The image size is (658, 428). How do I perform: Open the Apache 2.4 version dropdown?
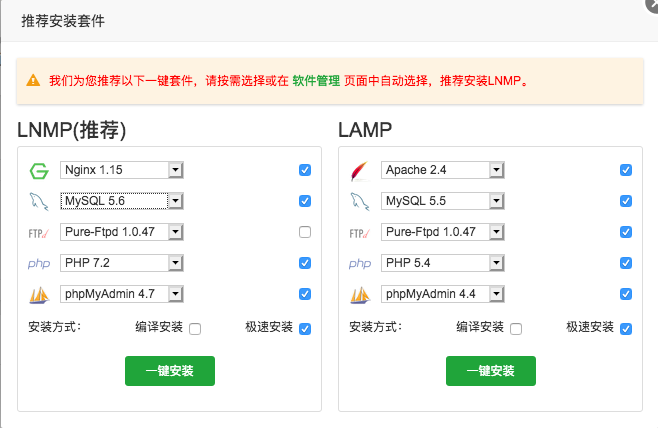click(443, 170)
